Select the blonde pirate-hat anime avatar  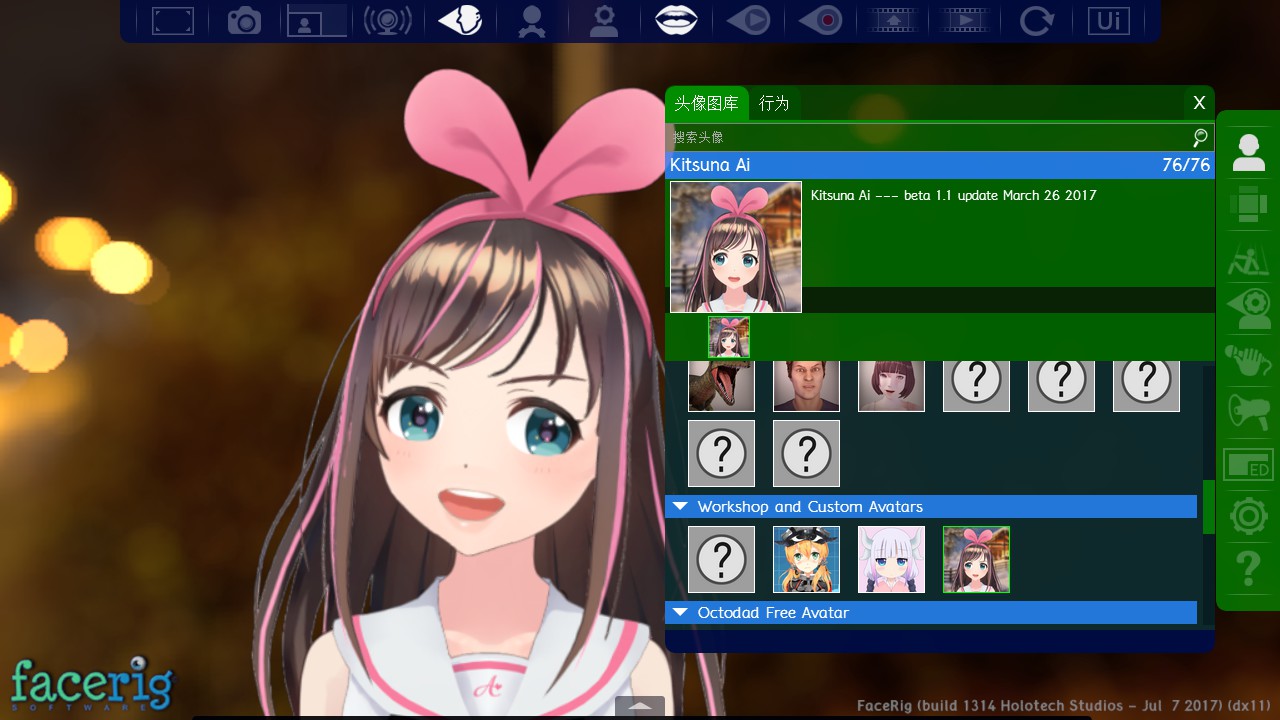click(806, 559)
